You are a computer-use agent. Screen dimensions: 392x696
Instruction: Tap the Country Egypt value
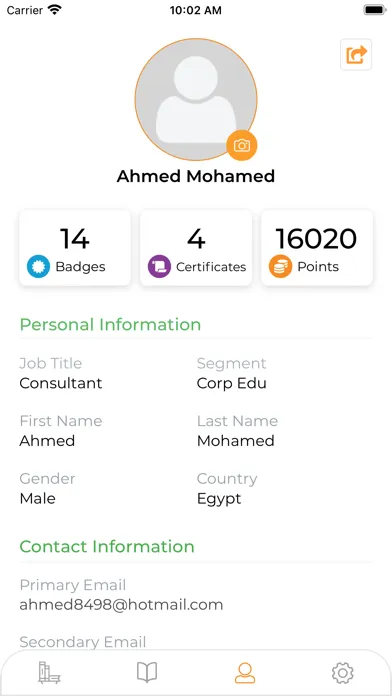pos(219,498)
